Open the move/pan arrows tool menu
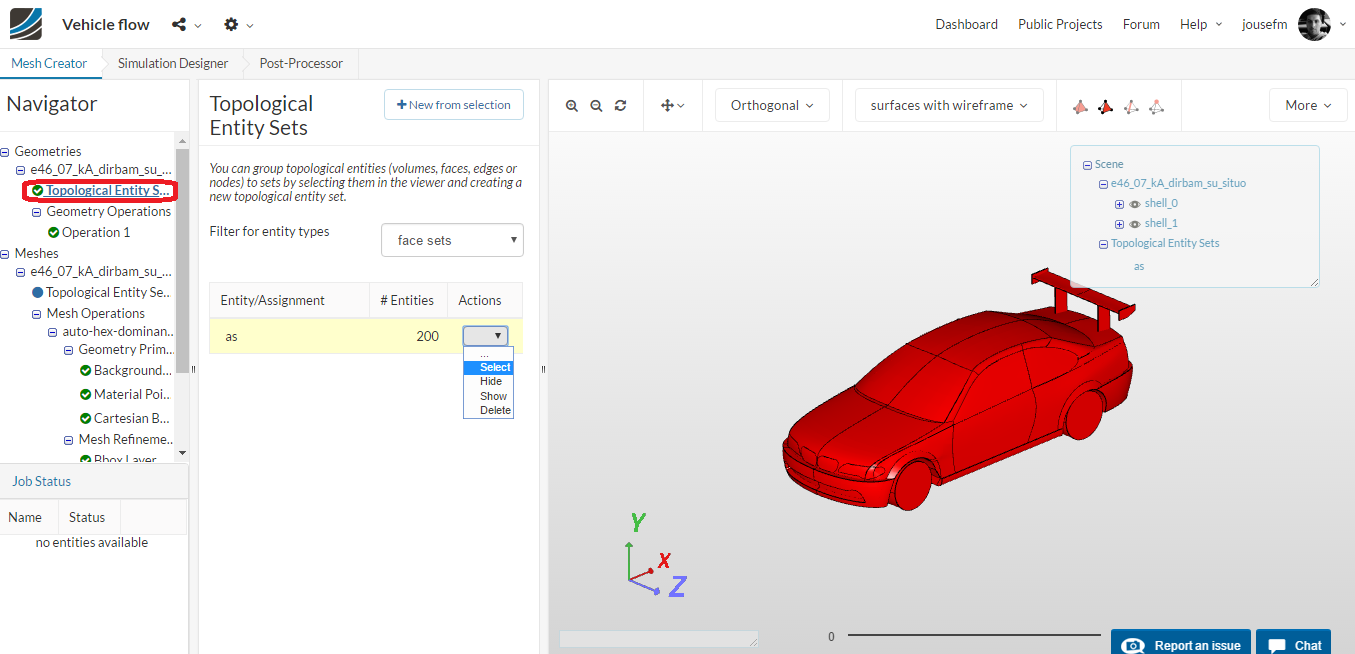This screenshot has height=654, width=1355. (672, 106)
